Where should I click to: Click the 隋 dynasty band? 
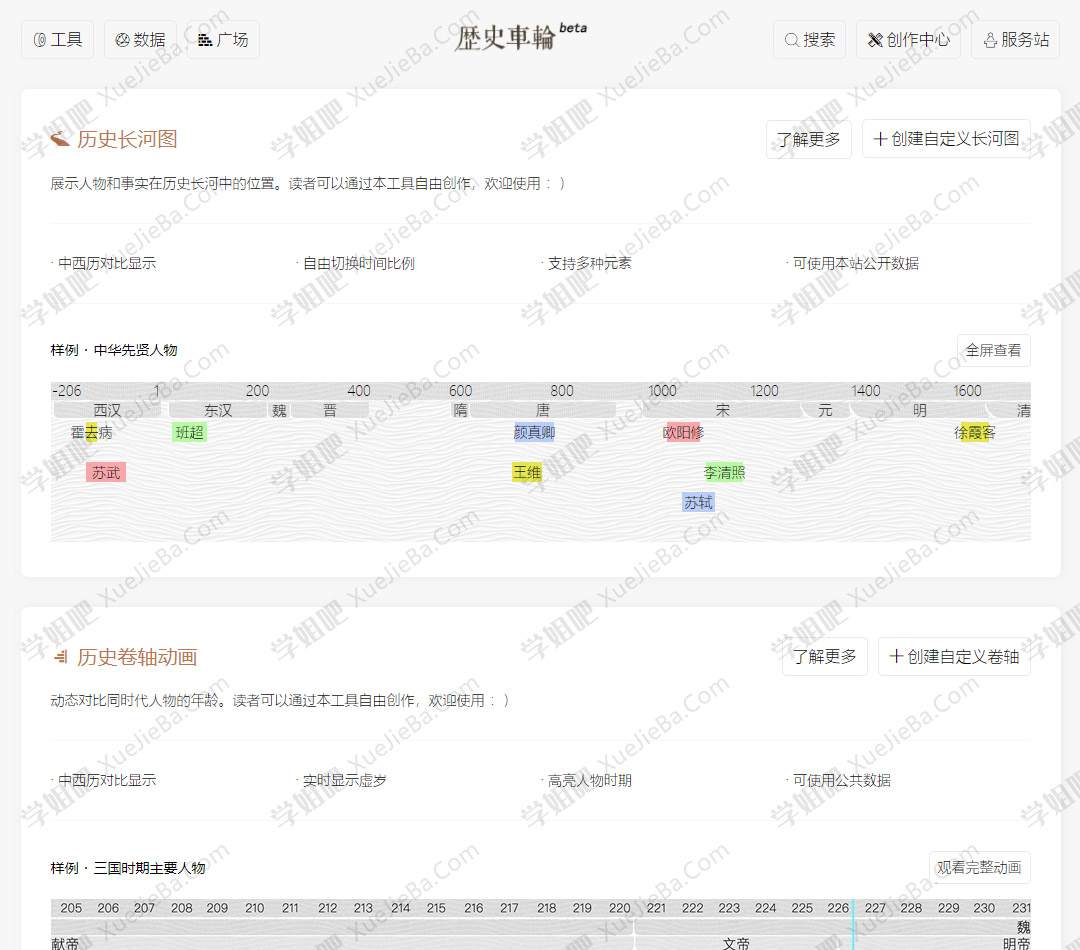460,411
